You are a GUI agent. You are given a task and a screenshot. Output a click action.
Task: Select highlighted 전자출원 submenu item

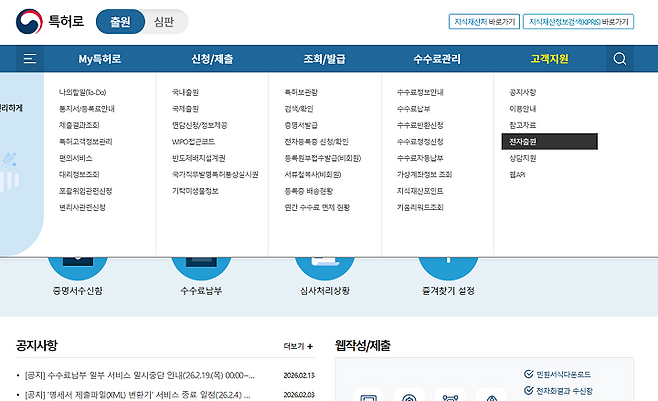click(x=549, y=141)
